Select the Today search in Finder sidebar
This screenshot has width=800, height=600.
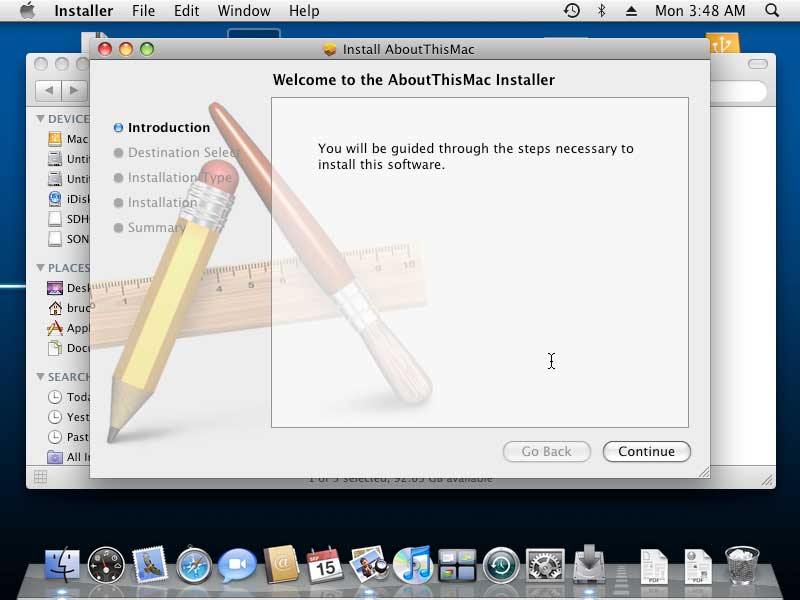click(x=68, y=396)
